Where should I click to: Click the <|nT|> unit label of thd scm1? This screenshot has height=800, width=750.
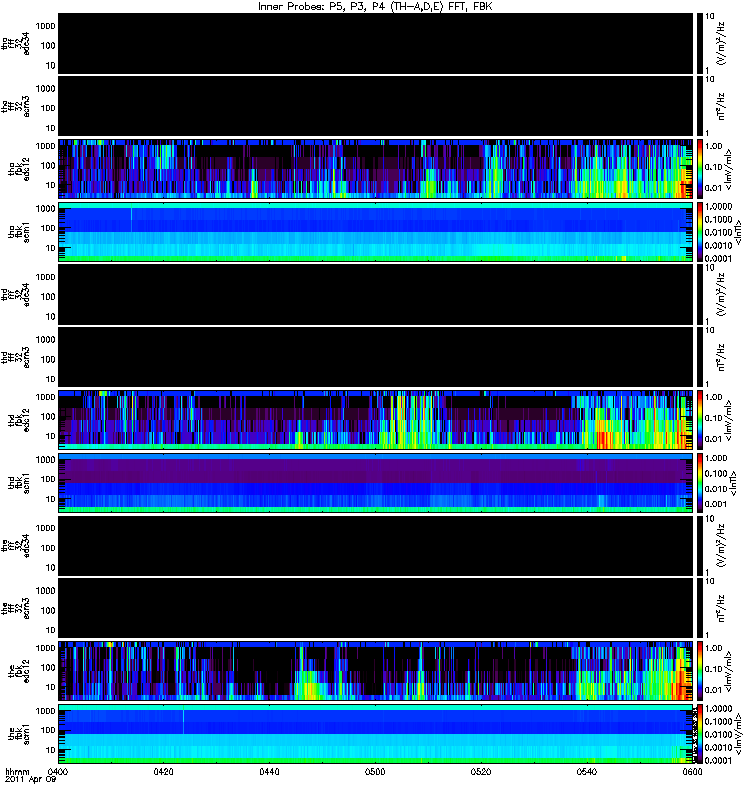click(x=734, y=483)
